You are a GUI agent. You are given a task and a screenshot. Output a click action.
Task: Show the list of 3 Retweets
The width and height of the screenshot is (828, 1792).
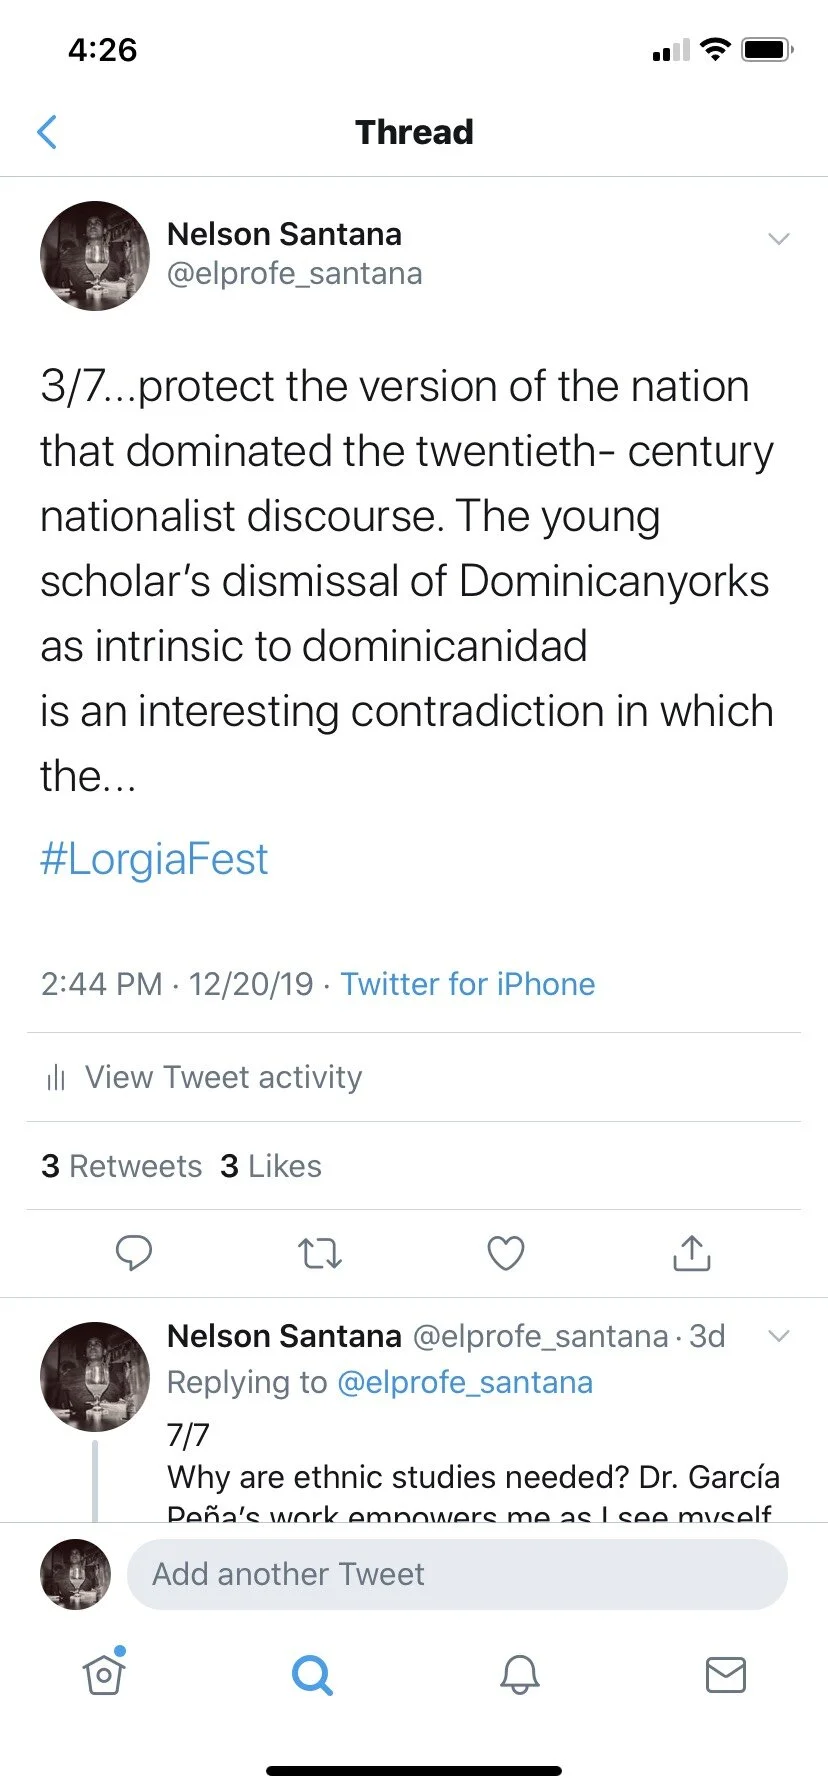point(122,1166)
